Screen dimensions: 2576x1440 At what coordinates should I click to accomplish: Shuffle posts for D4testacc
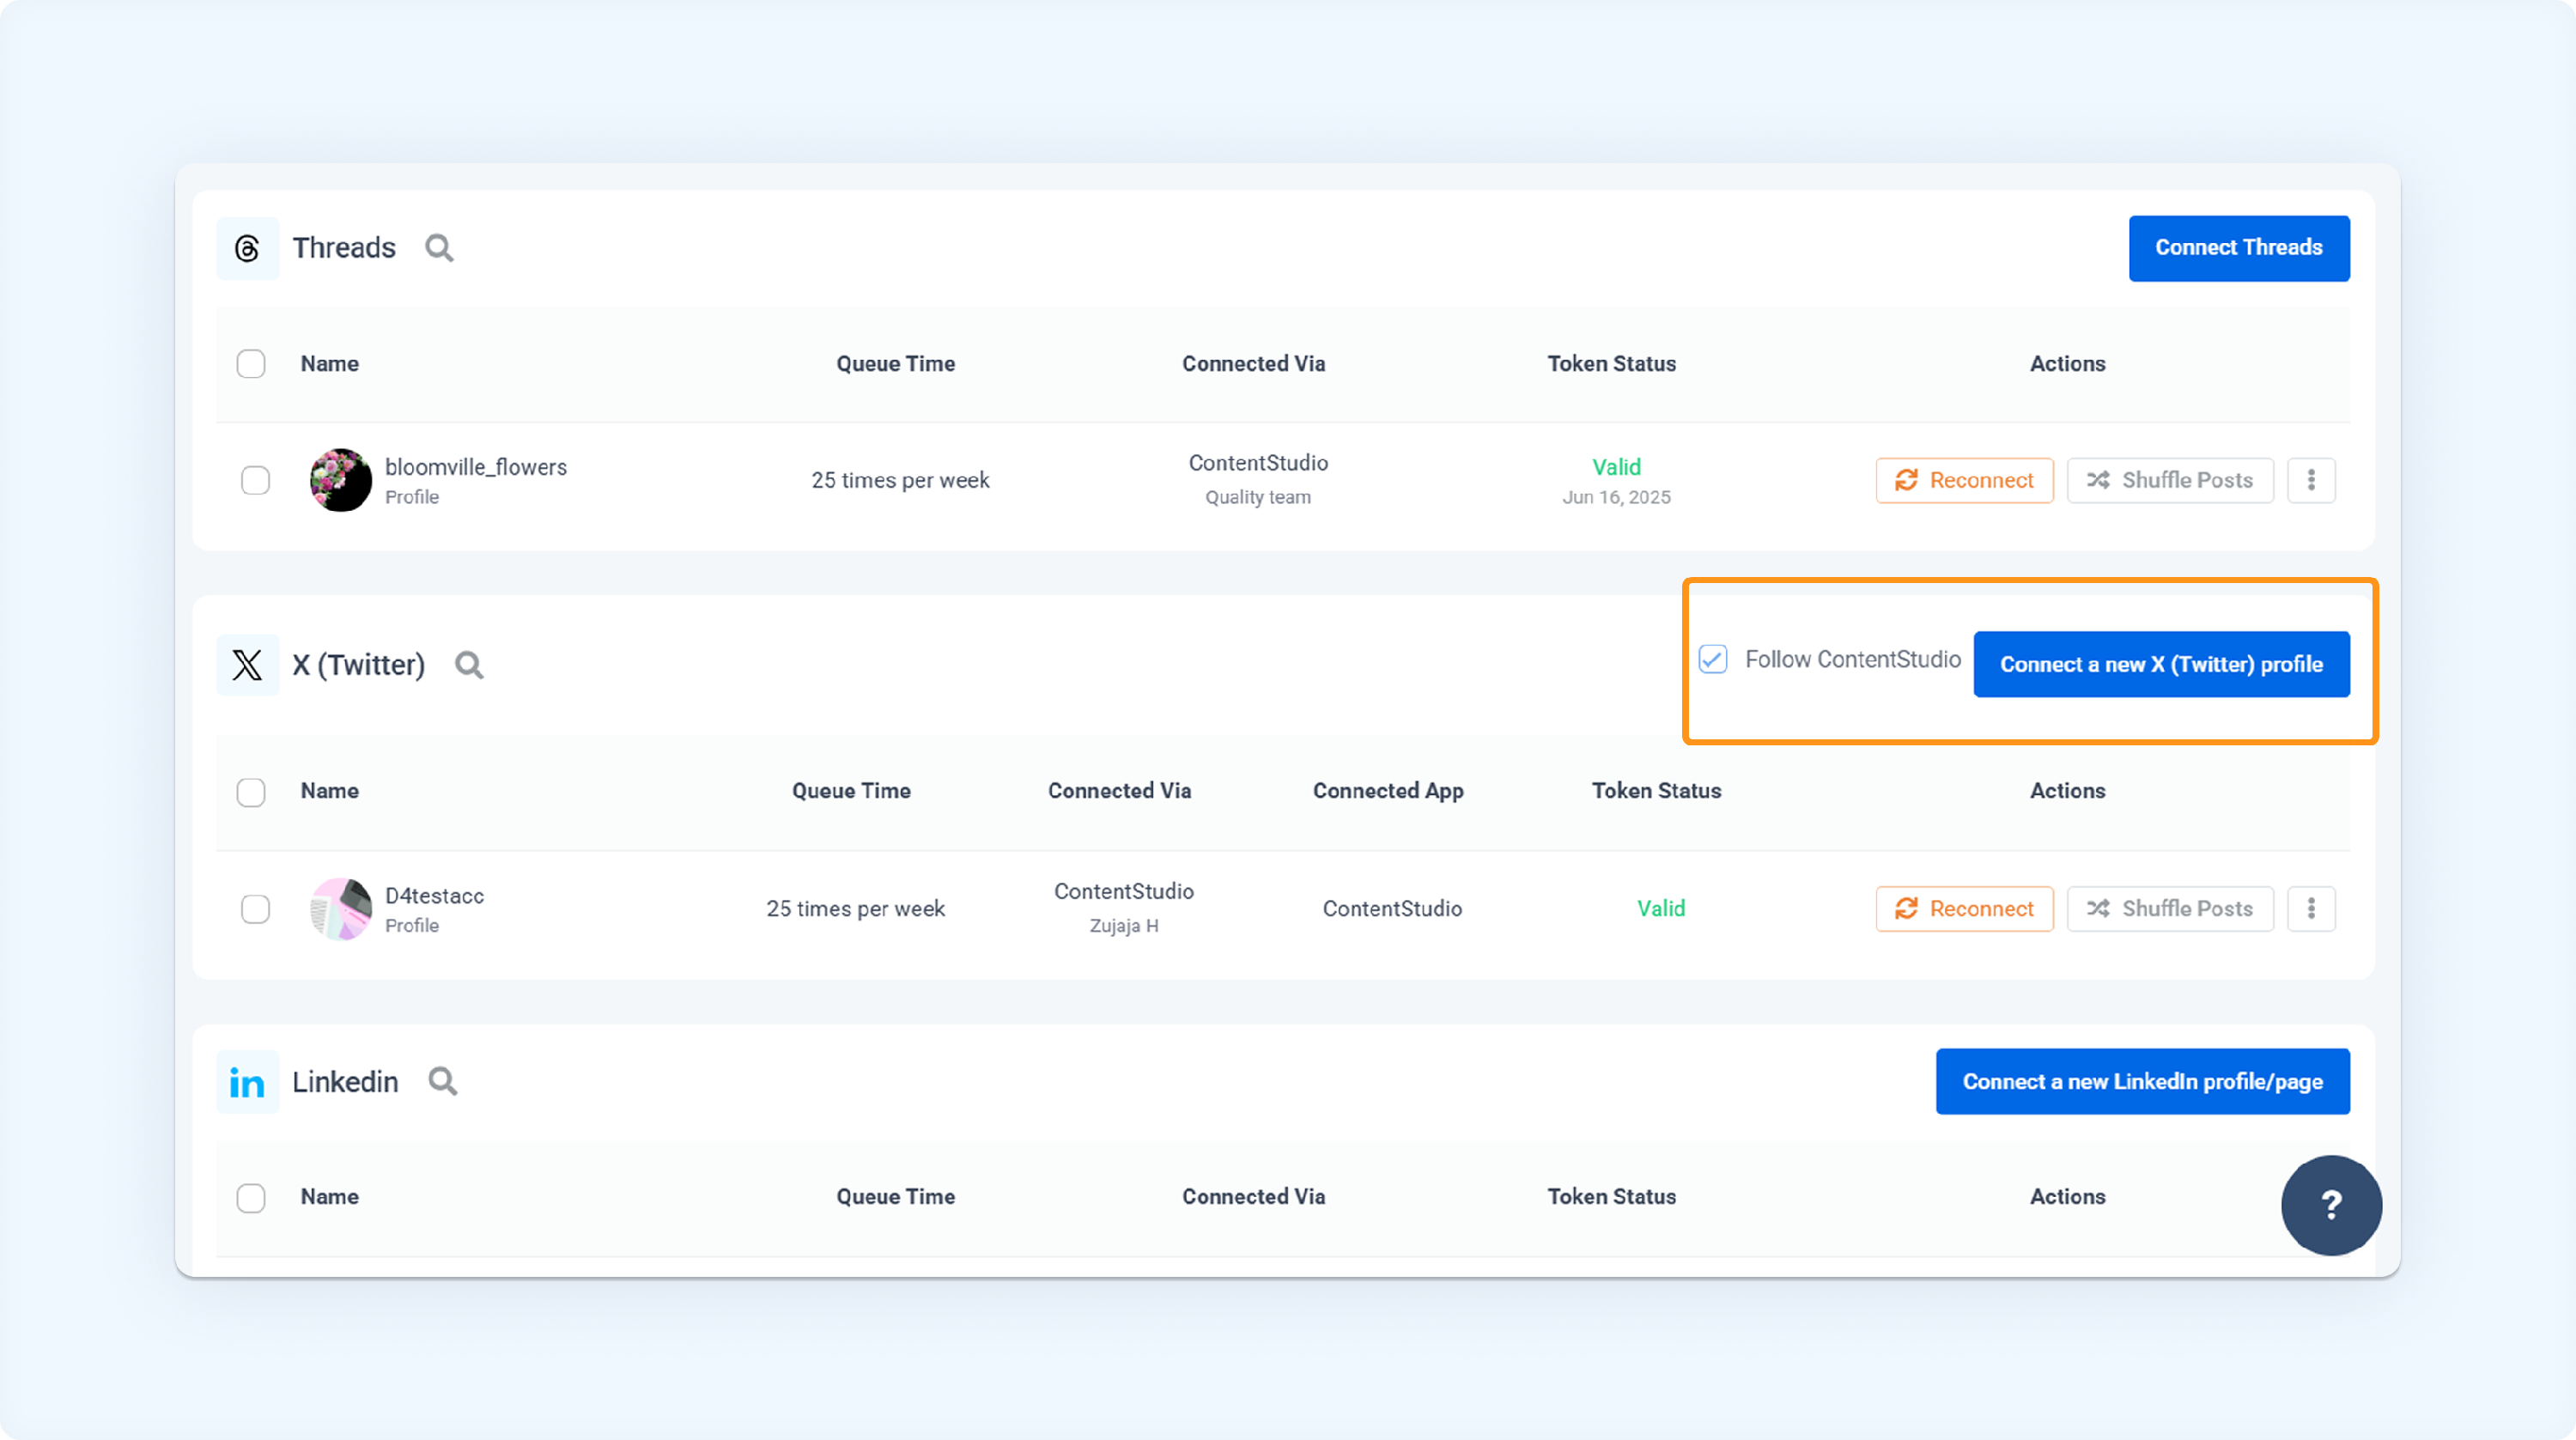click(2170, 909)
